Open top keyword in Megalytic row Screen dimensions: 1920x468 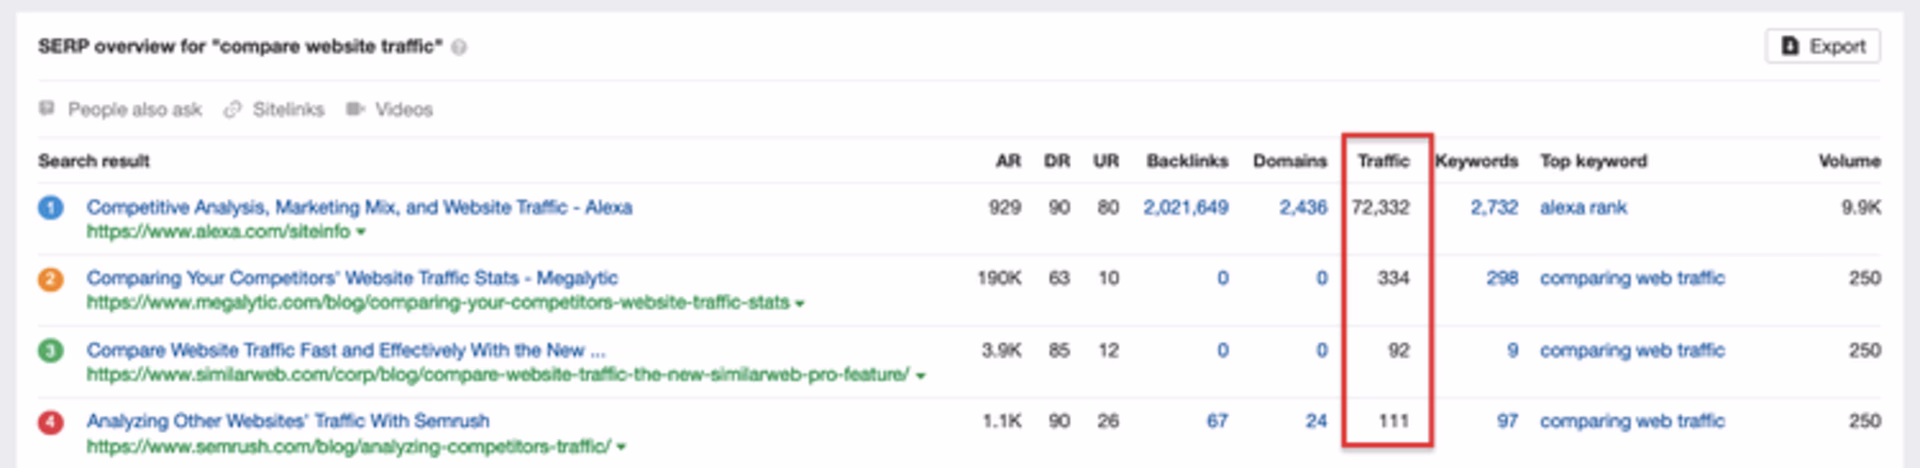tap(1632, 278)
